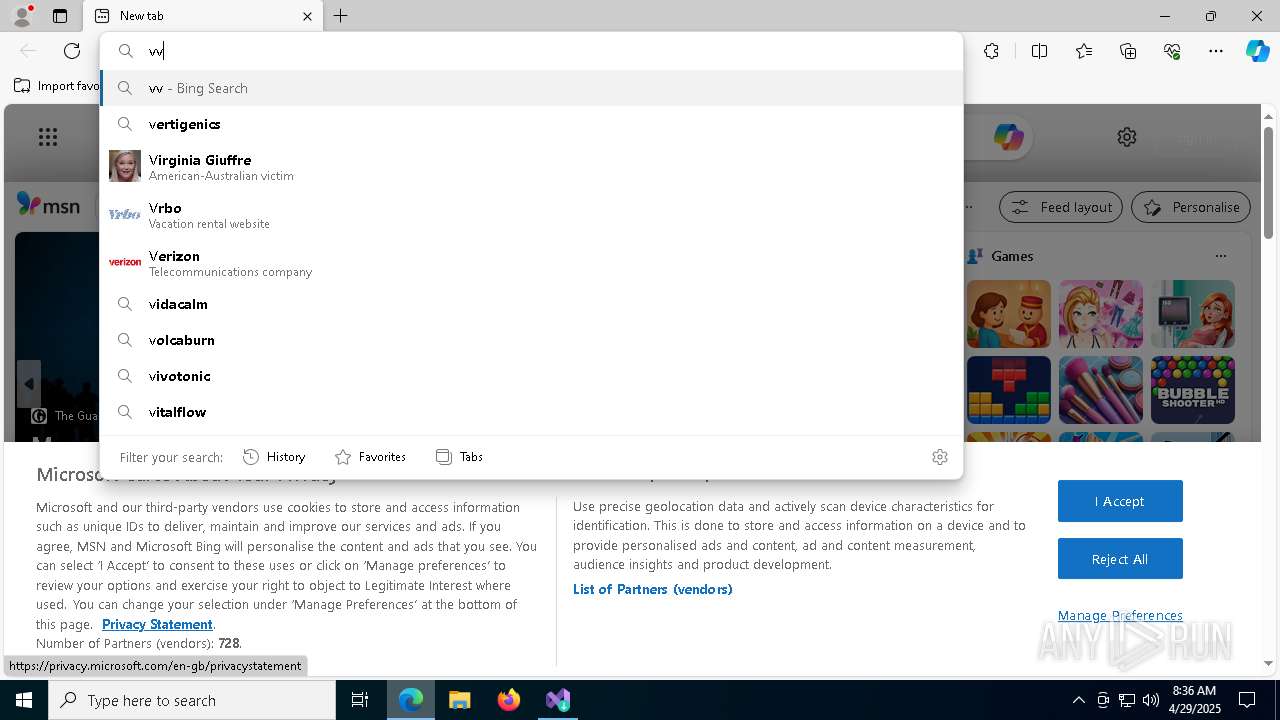Open the MSN apps grid launcher
This screenshot has height=720, width=1280.
tap(48, 137)
